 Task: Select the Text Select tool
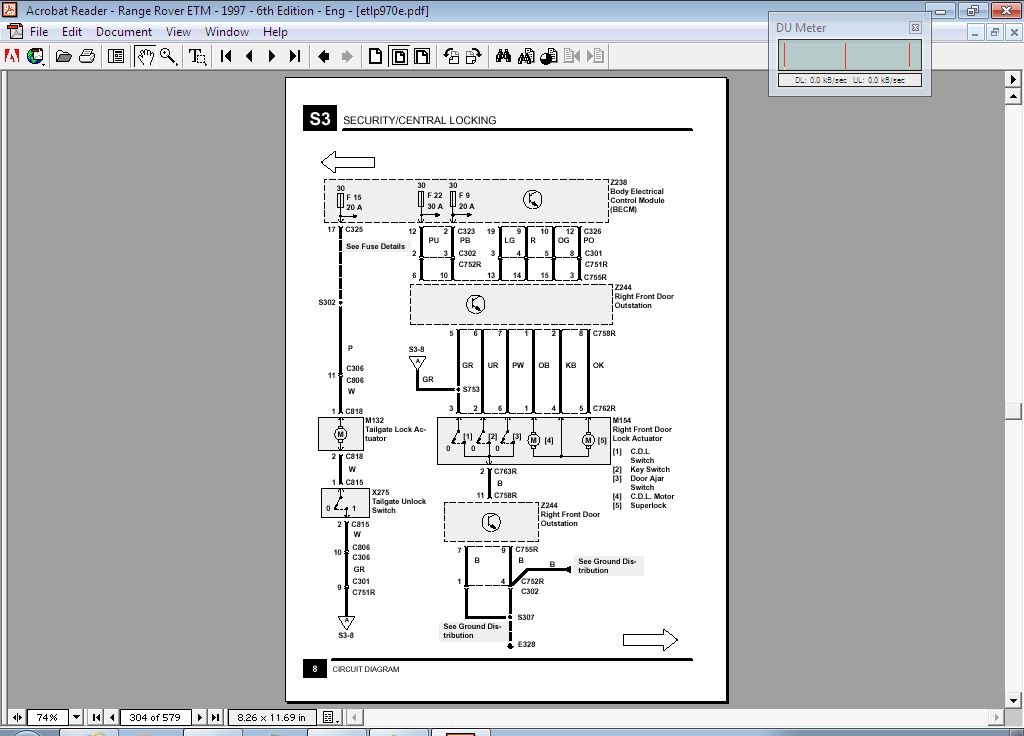pos(197,56)
